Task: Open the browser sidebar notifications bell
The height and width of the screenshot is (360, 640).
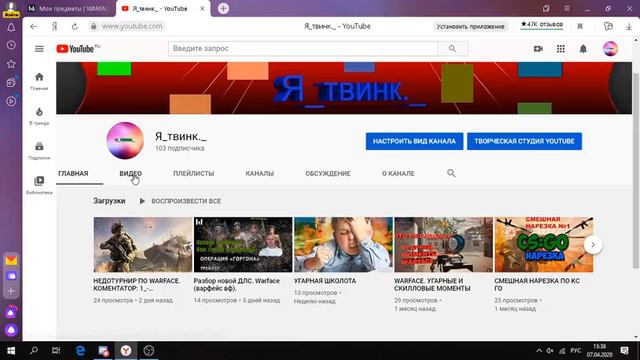Action: (x=11, y=27)
